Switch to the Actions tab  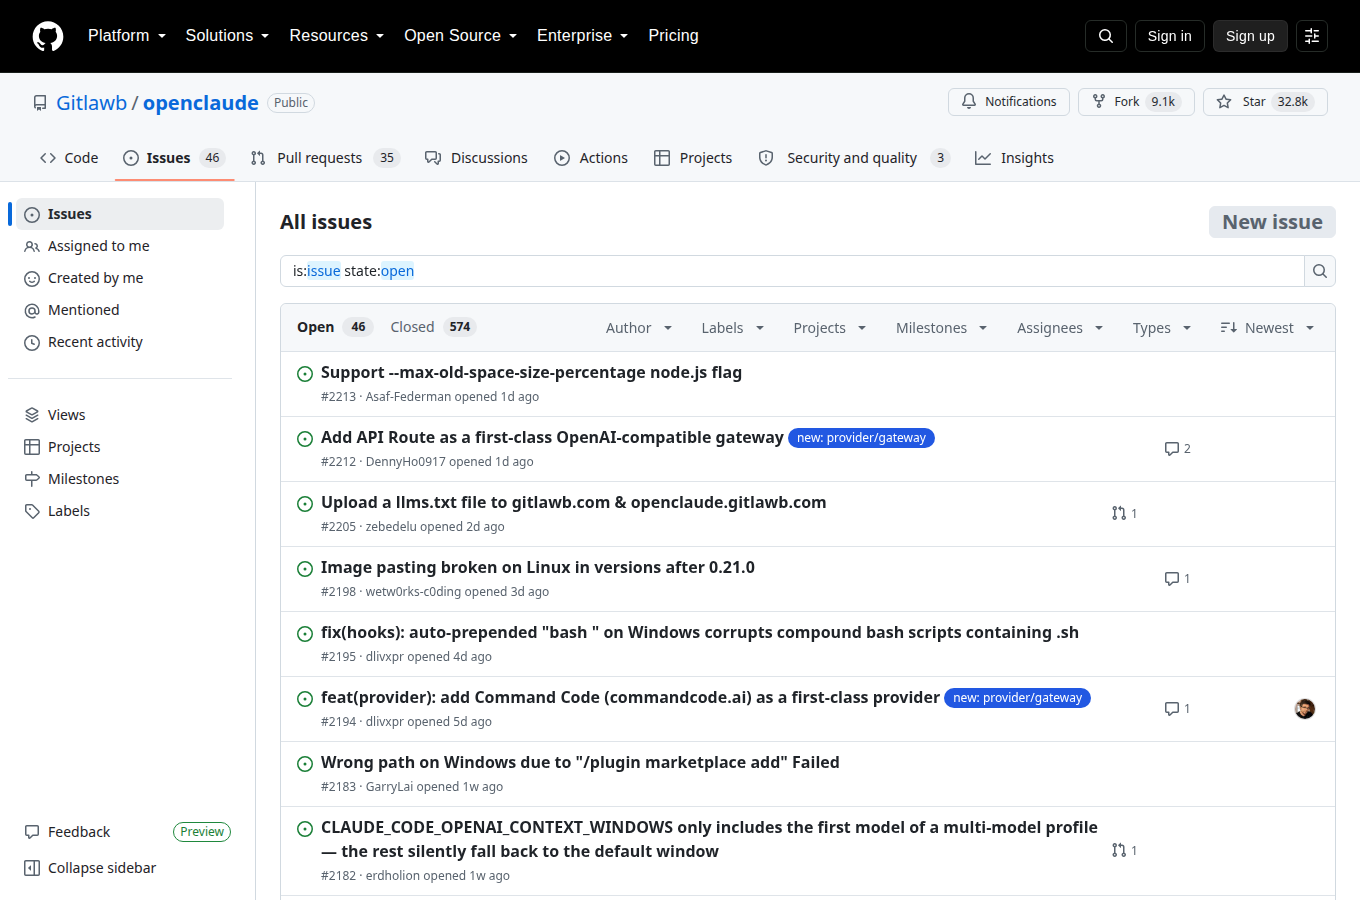click(x=591, y=158)
